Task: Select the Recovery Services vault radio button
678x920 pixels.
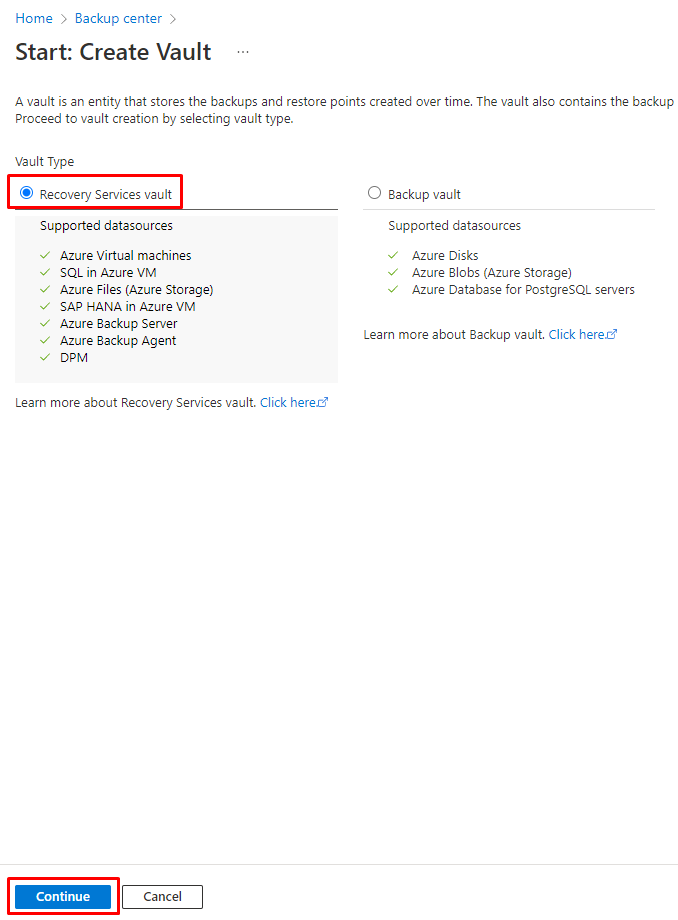Action: [26, 193]
